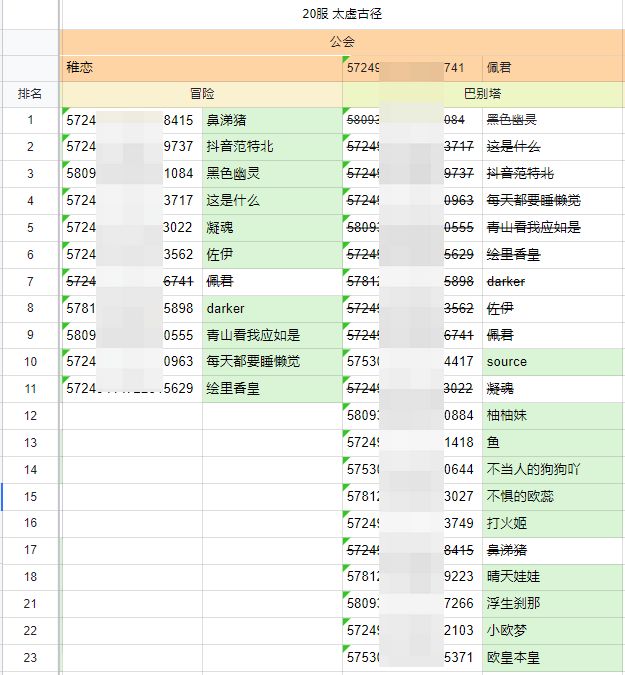The height and width of the screenshot is (675, 625).
Task: Click 绘里香皇 in the 冒险 column
Action: point(272,389)
